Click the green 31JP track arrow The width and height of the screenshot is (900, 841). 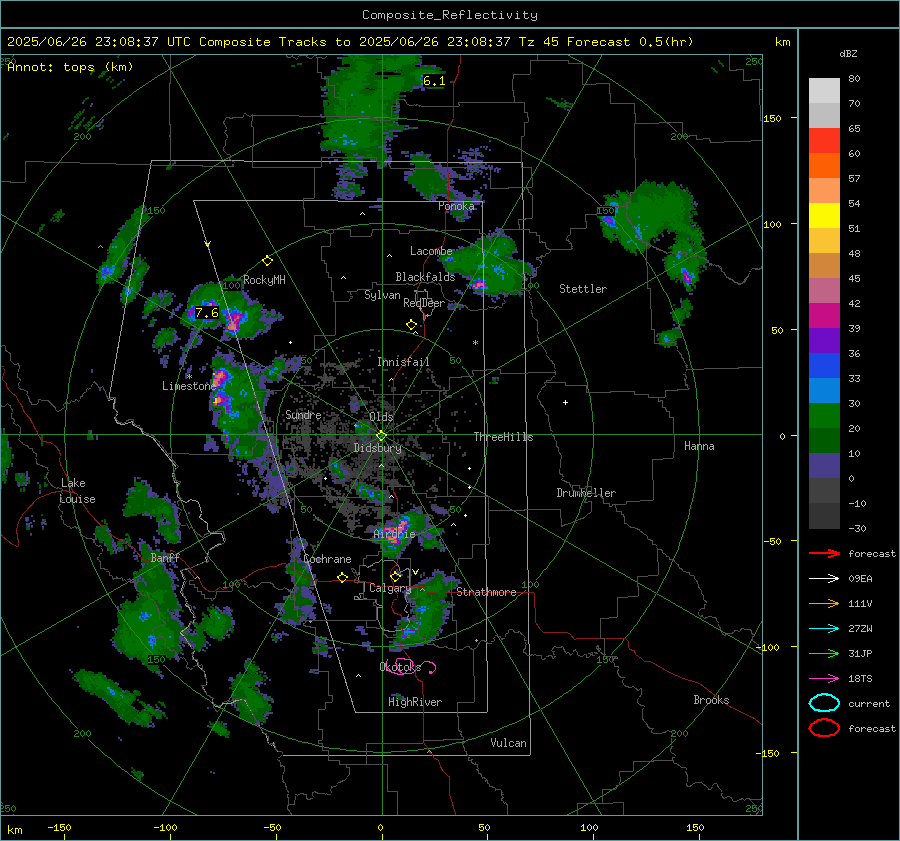coord(824,654)
